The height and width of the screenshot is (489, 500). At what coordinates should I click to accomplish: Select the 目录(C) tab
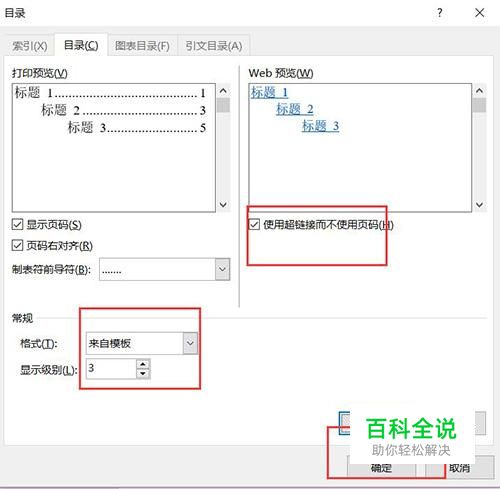pos(81,45)
